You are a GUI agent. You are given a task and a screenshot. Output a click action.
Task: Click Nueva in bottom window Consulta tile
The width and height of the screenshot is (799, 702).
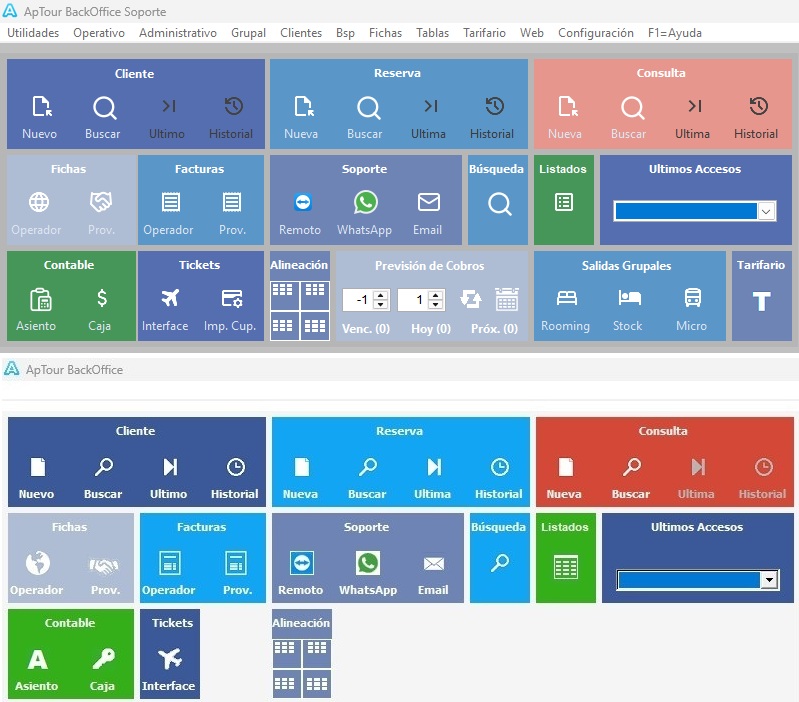[565, 478]
